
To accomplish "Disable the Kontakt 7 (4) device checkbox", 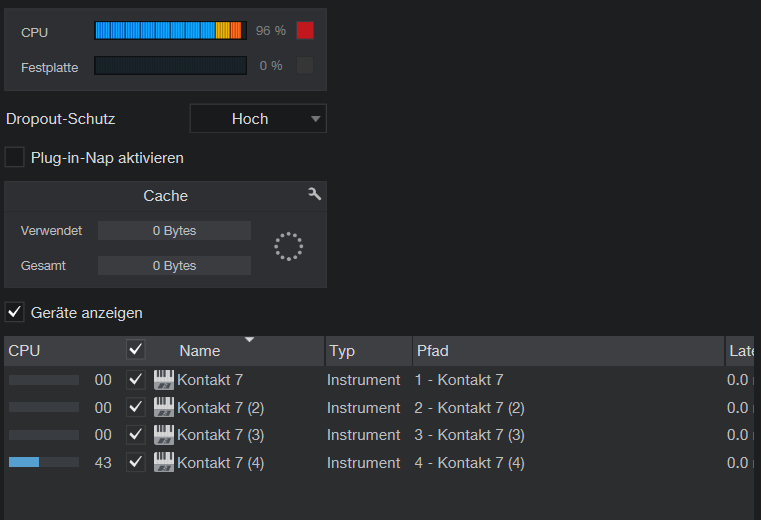I will [135, 462].
